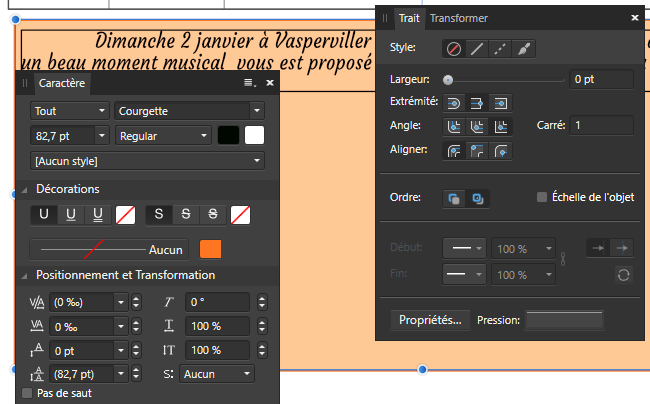Collapse the Décorations section
The width and height of the screenshot is (650, 404).
[x=24, y=190]
